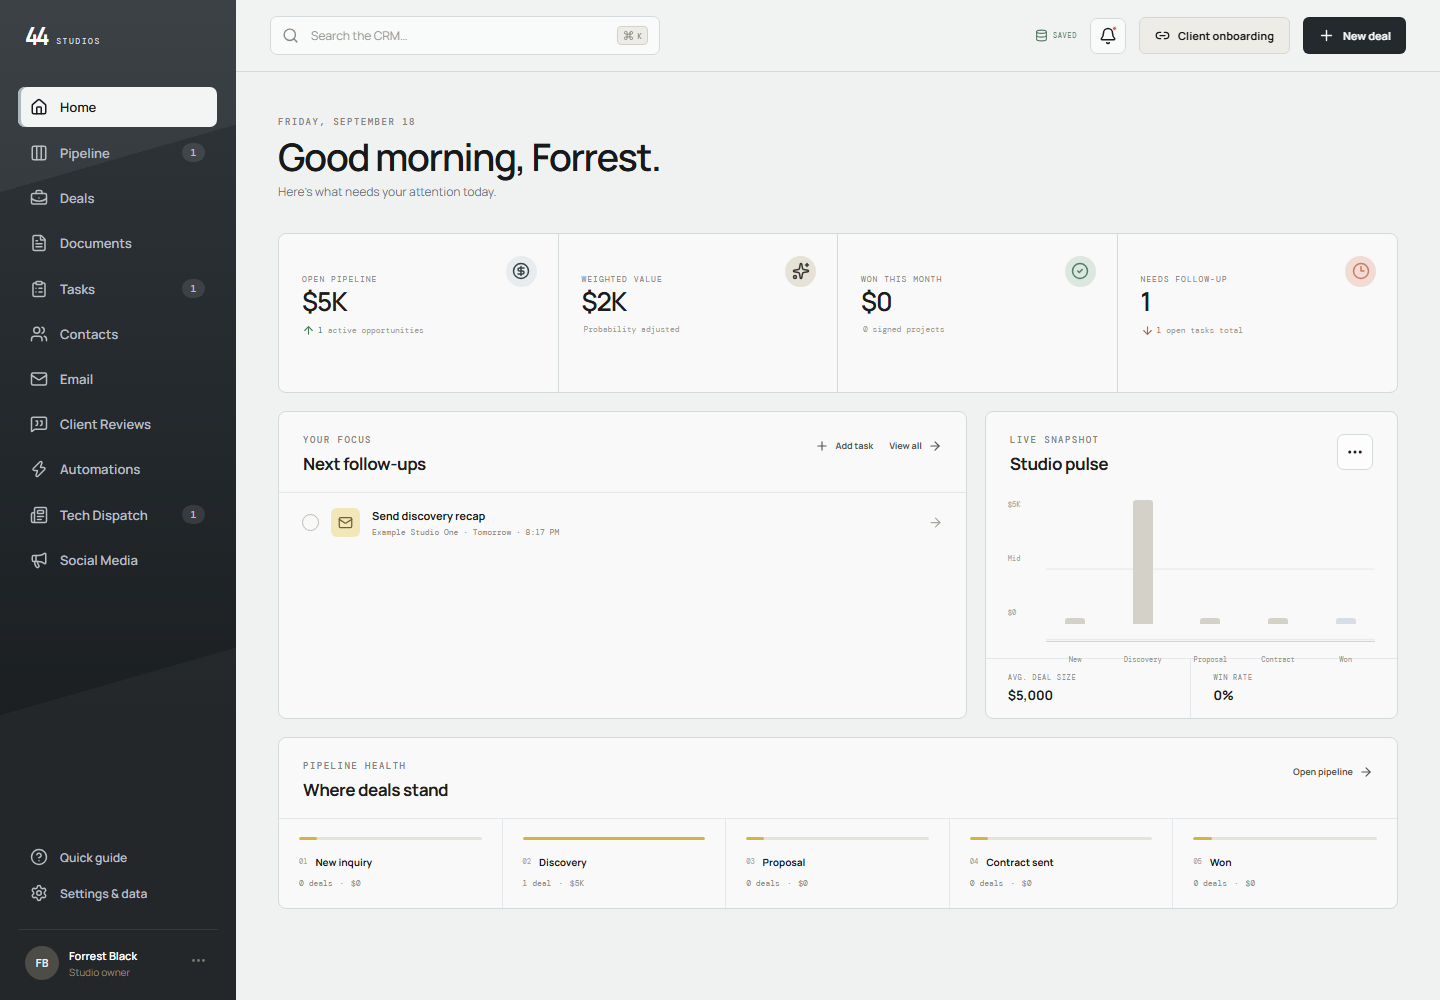This screenshot has height=1000, width=1440.
Task: Open the notifications bell
Action: tap(1108, 36)
